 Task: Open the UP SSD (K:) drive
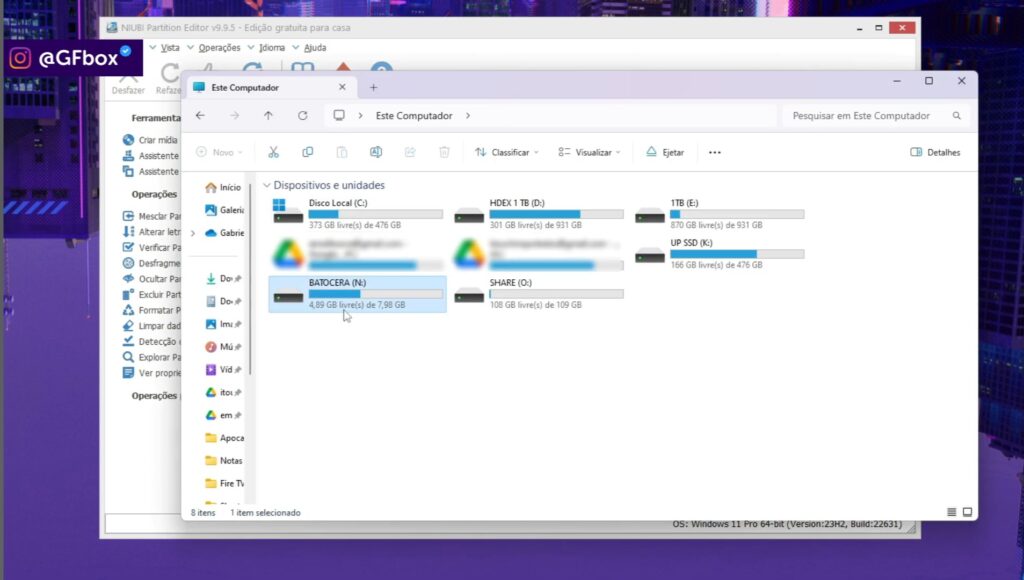tap(719, 253)
